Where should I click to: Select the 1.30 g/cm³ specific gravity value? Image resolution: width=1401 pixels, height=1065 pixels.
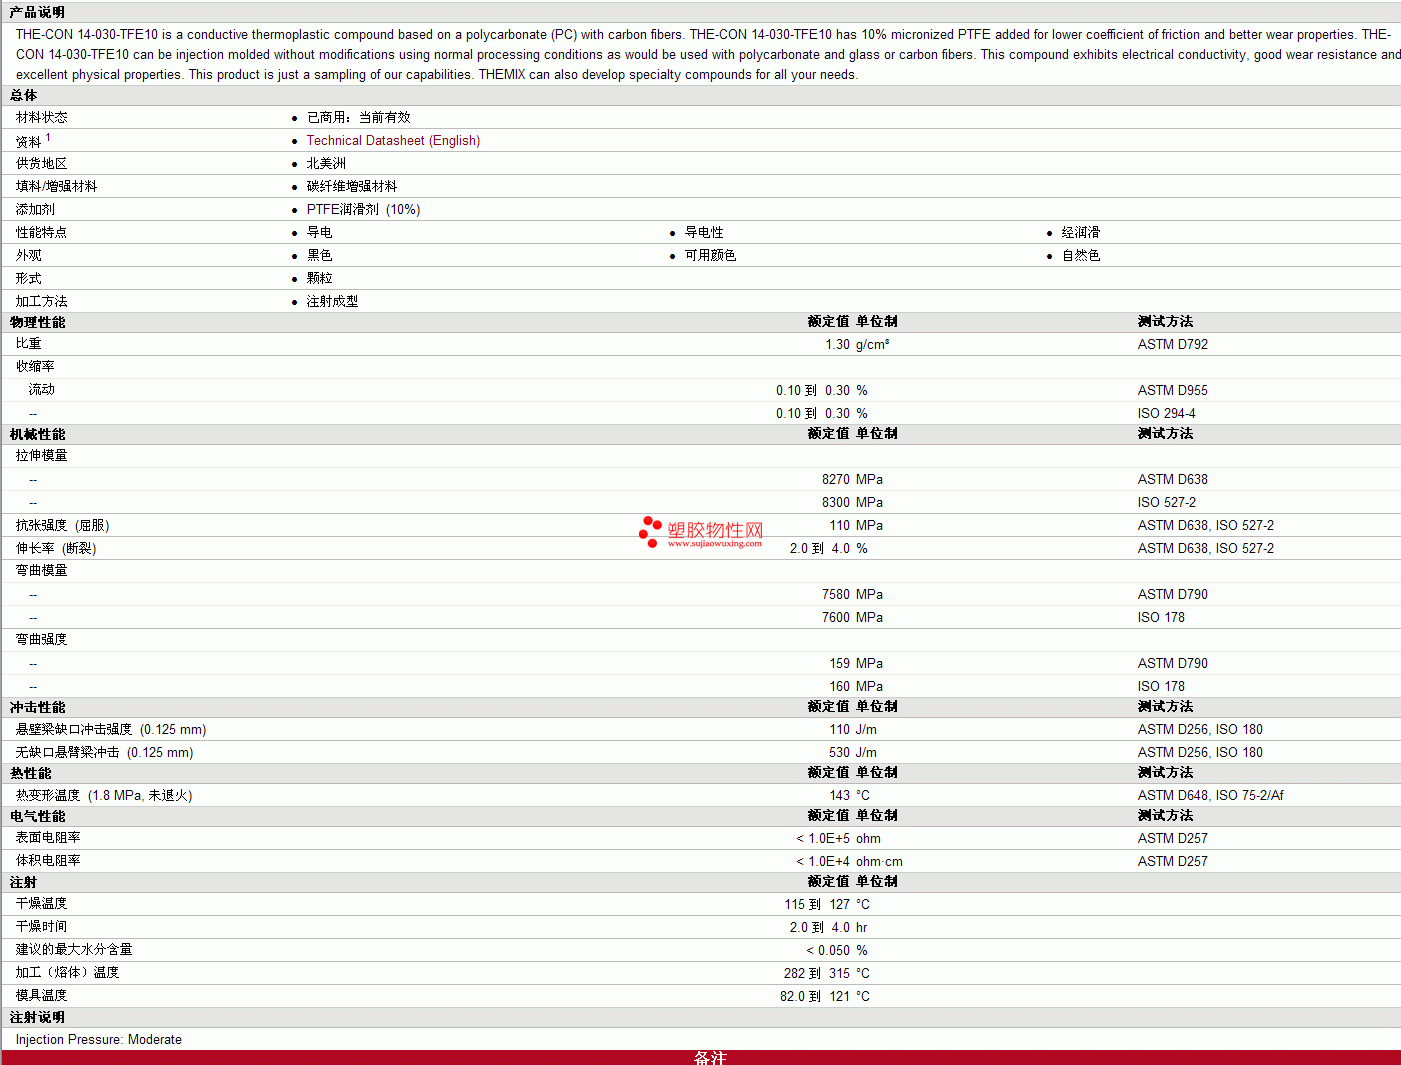tap(857, 345)
